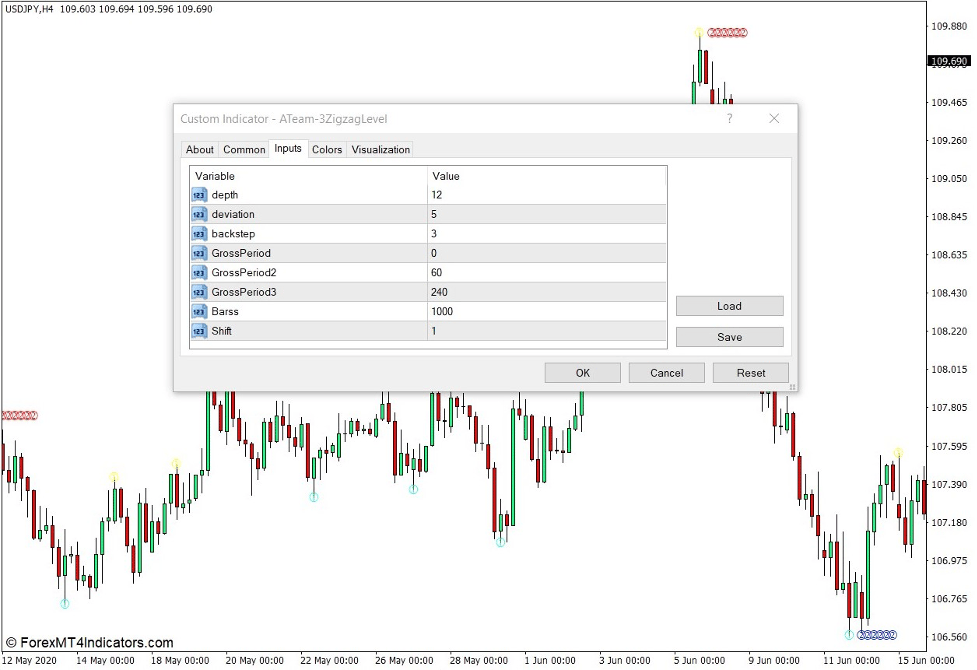Click the icon beside the deviation variable

[x=199, y=214]
